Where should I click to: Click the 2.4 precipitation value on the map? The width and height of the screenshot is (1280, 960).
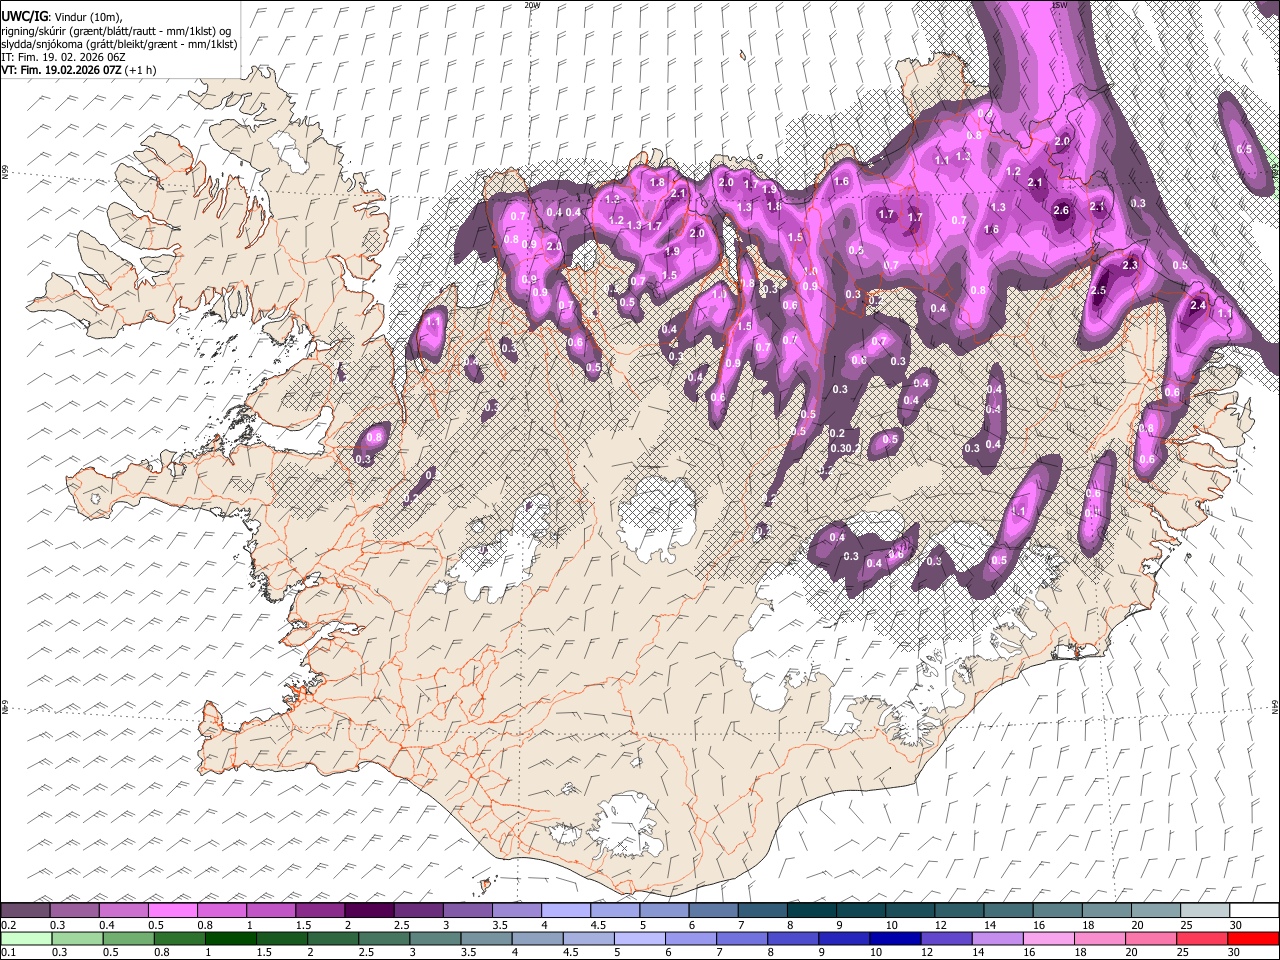[1198, 306]
